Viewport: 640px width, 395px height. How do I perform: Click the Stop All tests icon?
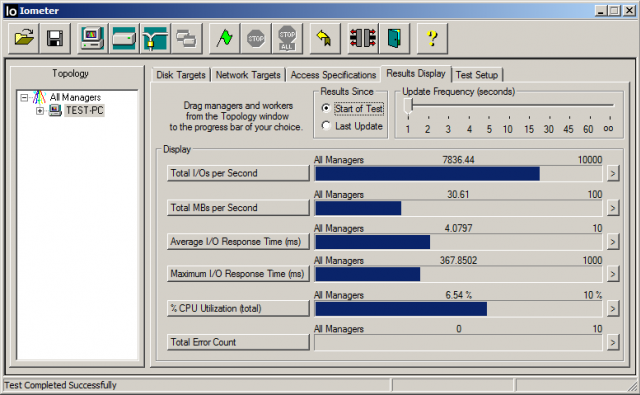[x=287, y=38]
